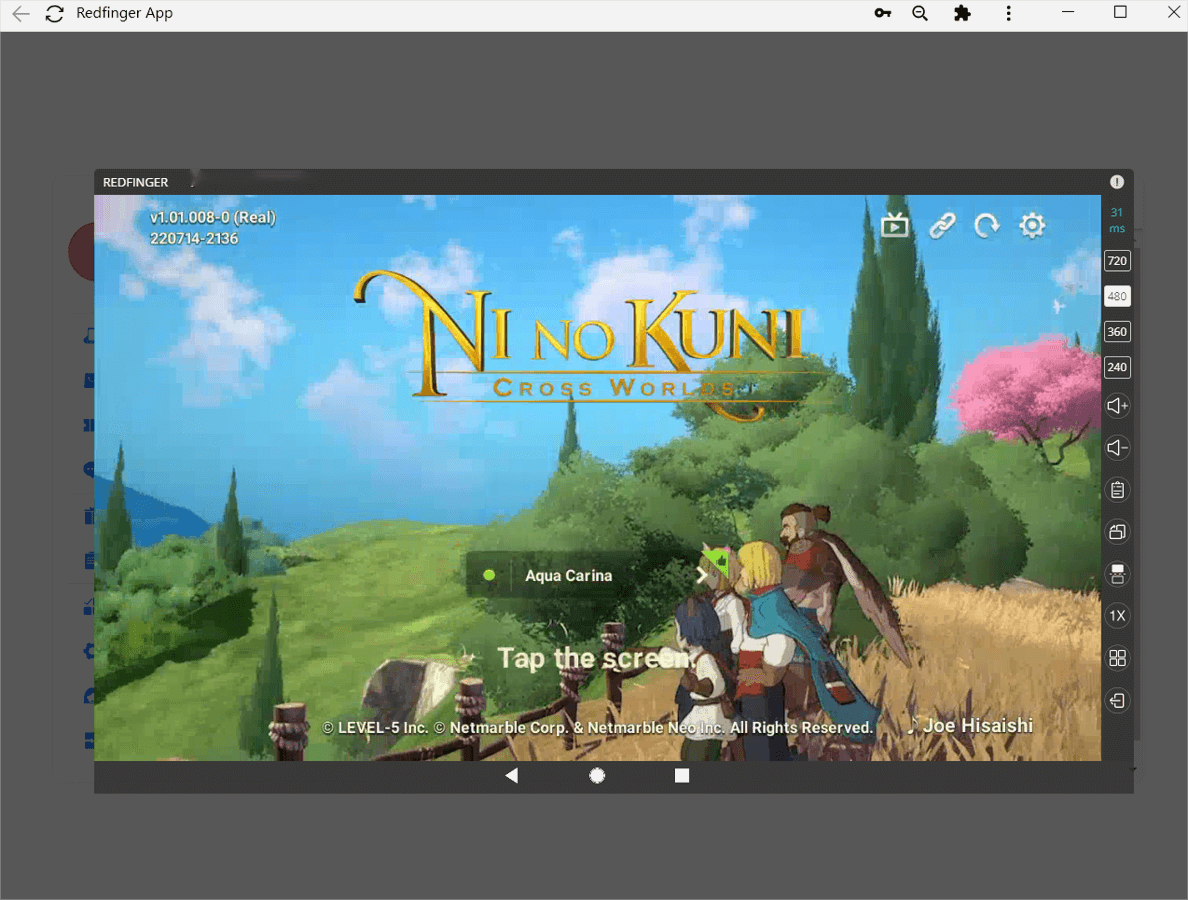This screenshot has width=1188, height=900.
Task: Go back using browser back arrow
Action: pos(21,13)
